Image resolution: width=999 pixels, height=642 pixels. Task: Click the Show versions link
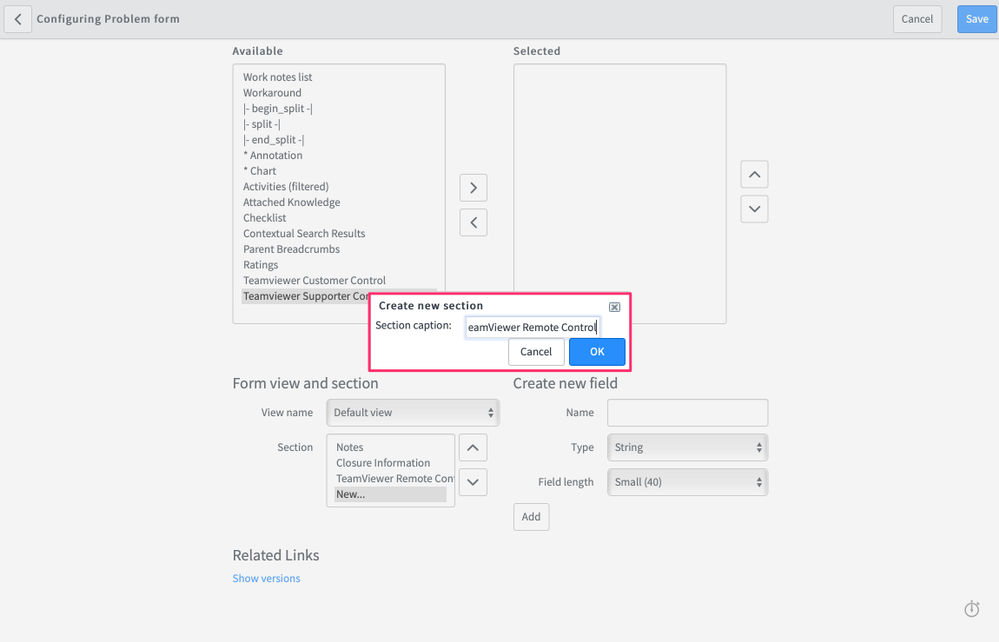[x=266, y=578]
